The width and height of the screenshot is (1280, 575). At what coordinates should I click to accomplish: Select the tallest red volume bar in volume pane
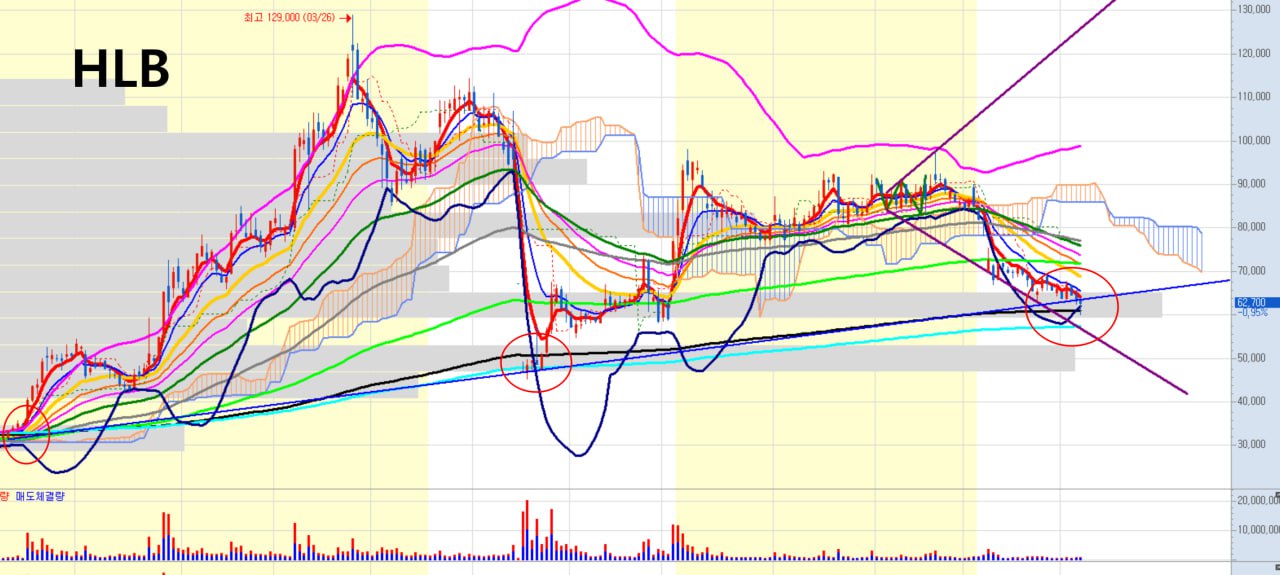tap(526, 529)
